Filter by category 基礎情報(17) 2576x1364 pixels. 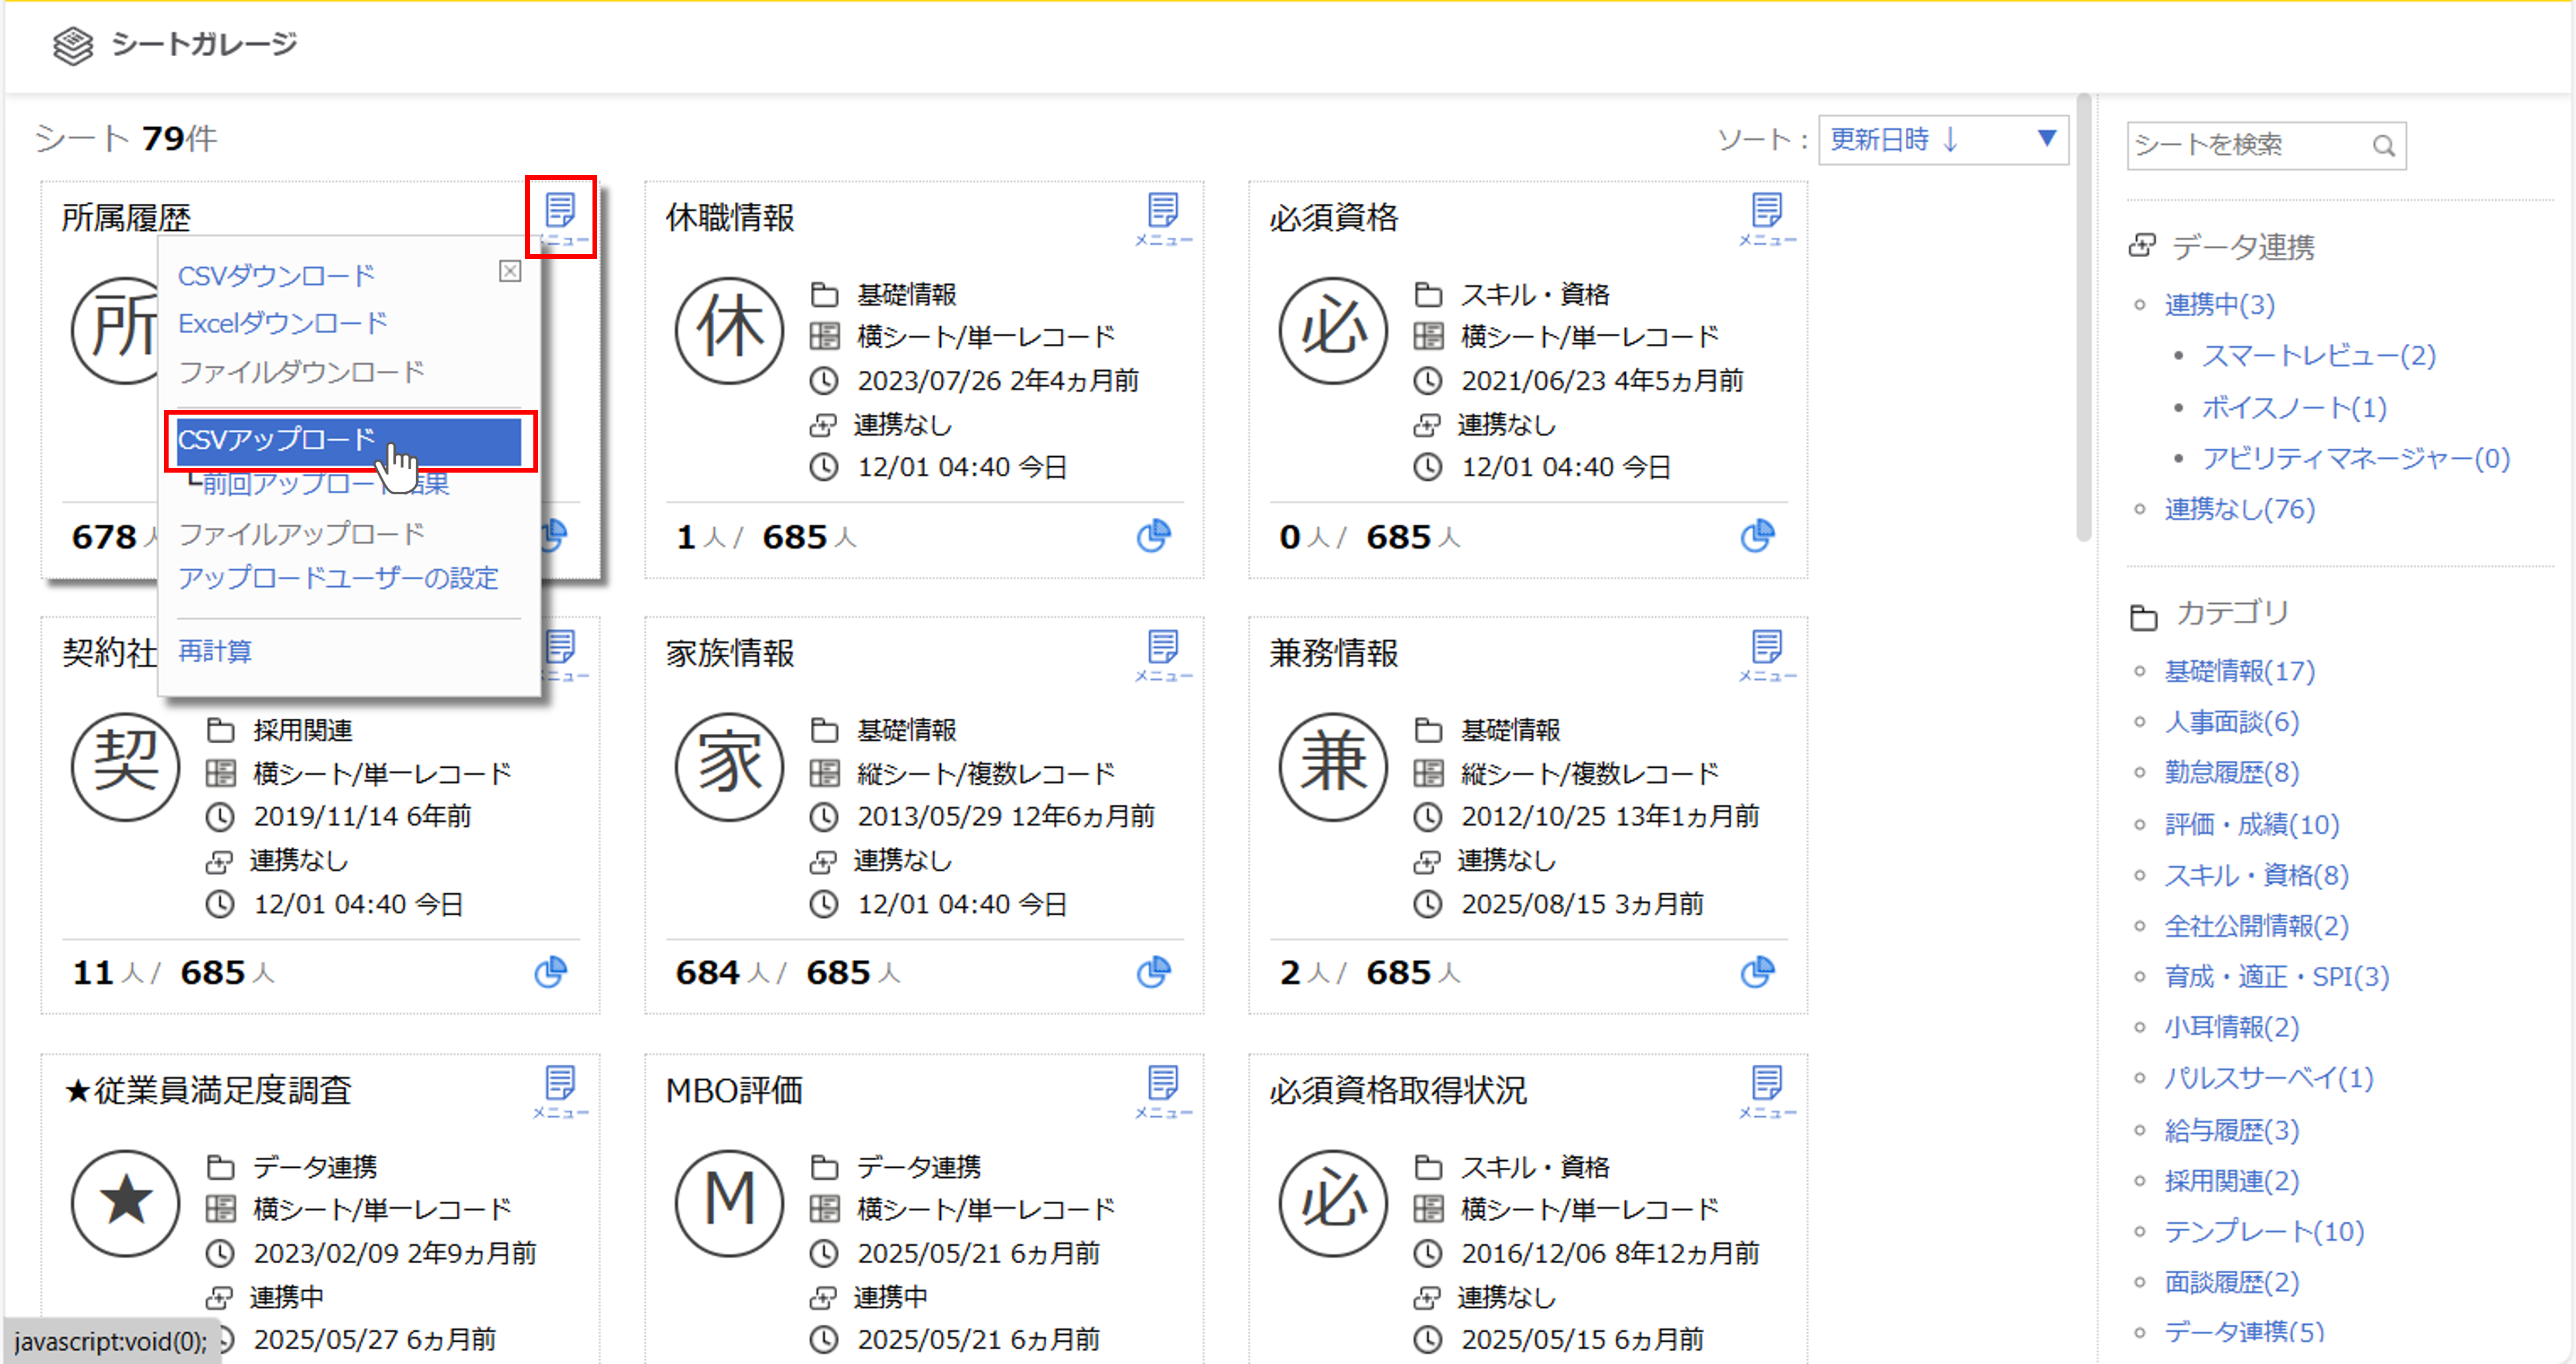[x=2239, y=671]
